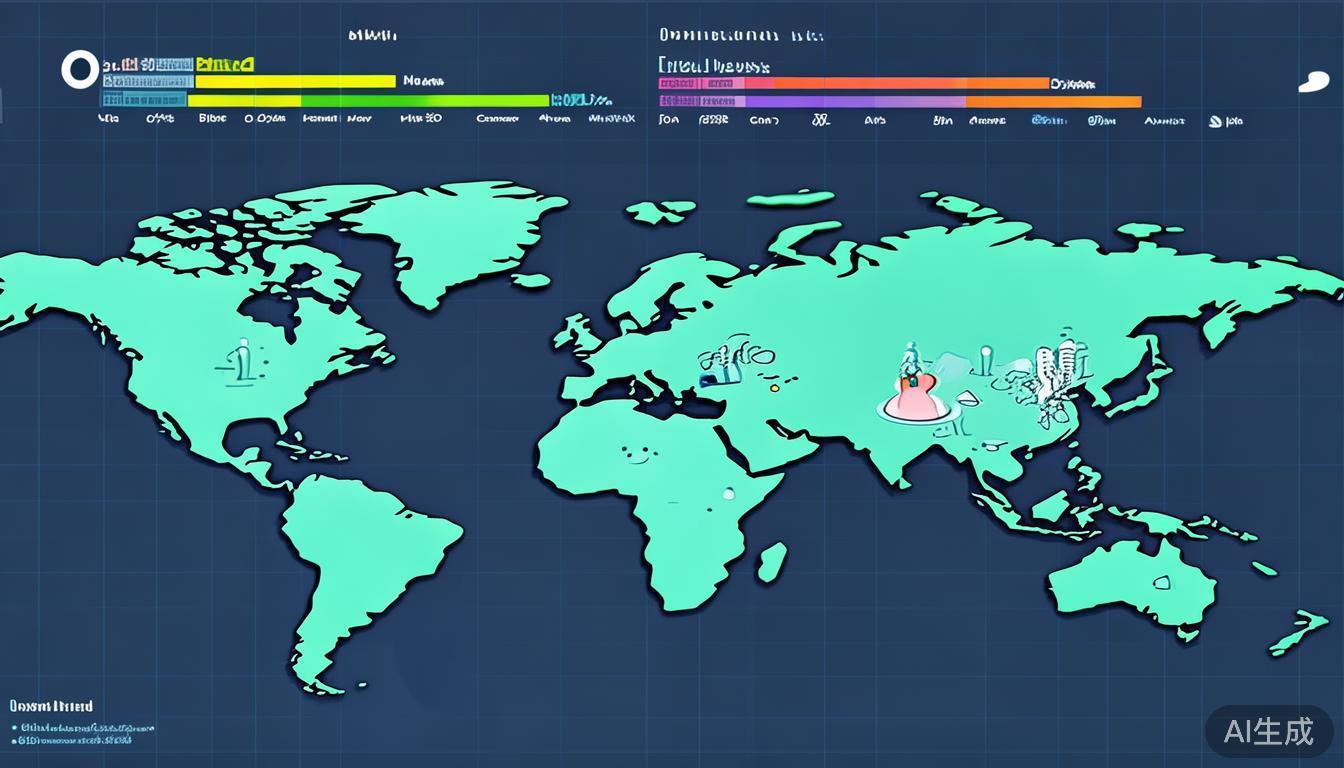Select the second legend entry at bottom-left

point(75,741)
